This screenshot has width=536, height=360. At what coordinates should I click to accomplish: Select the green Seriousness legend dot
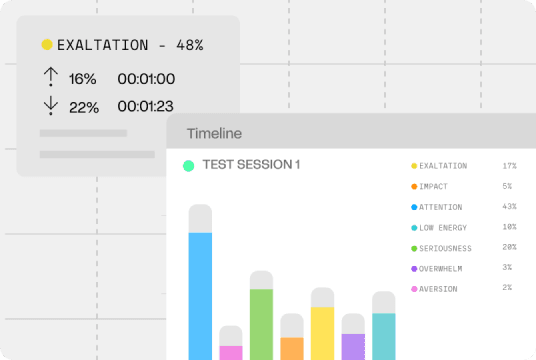(x=414, y=249)
